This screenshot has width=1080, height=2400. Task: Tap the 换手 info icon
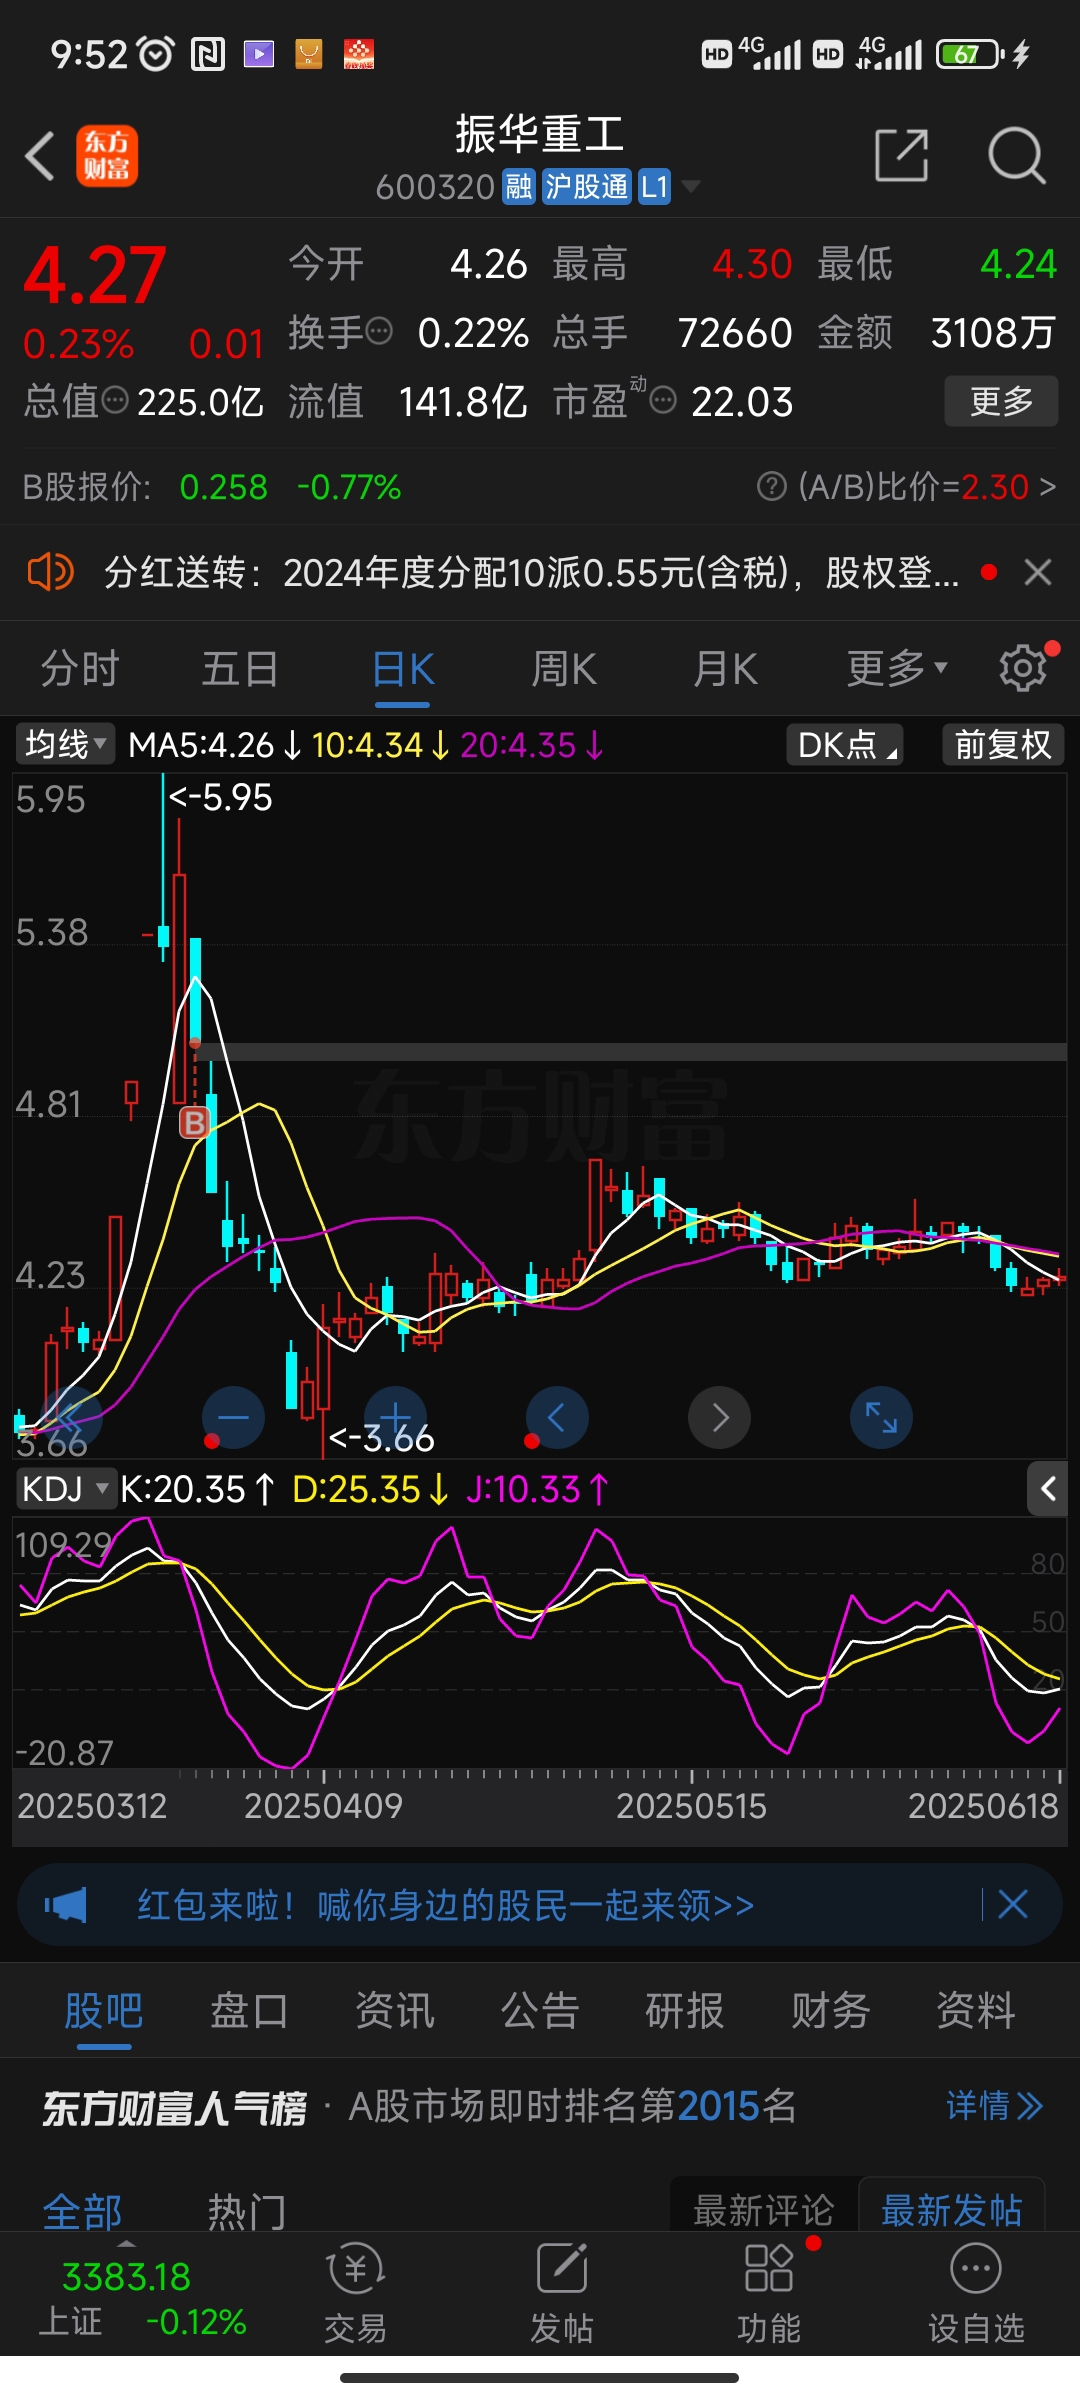pos(380,331)
